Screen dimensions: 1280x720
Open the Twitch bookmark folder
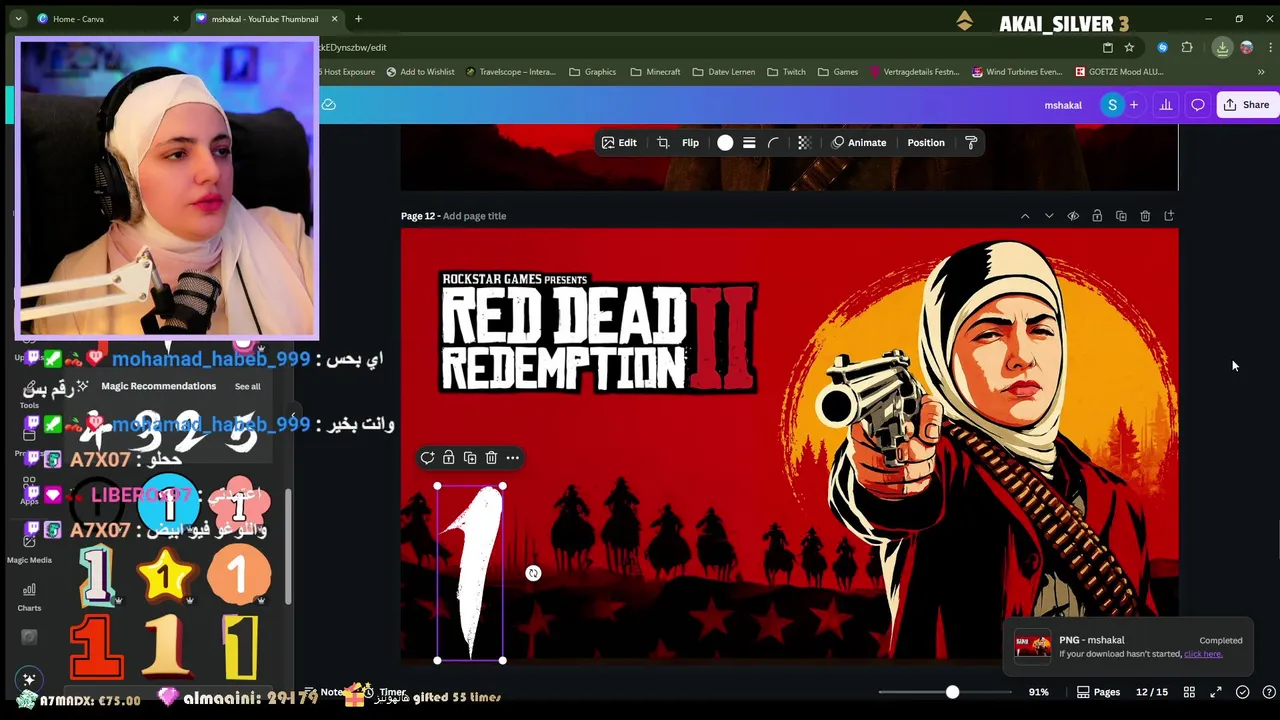[x=787, y=72]
